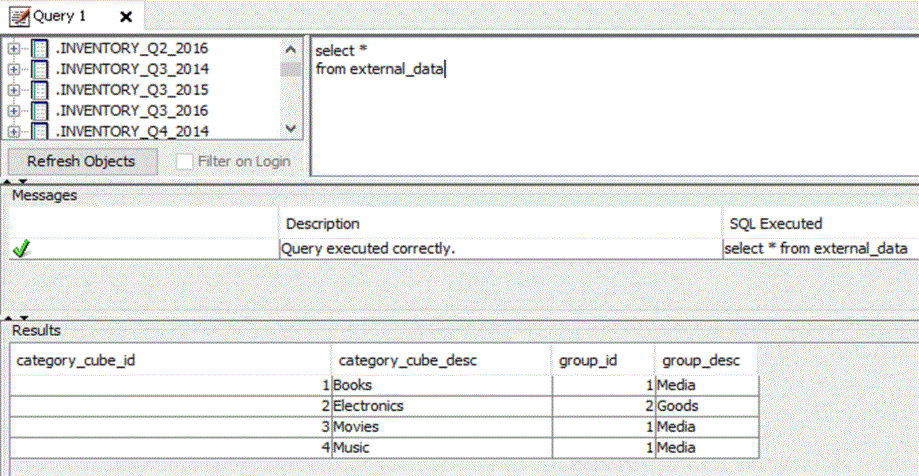Select category_cube_id cell in Books row
The image size is (919, 476).
pos(171,386)
